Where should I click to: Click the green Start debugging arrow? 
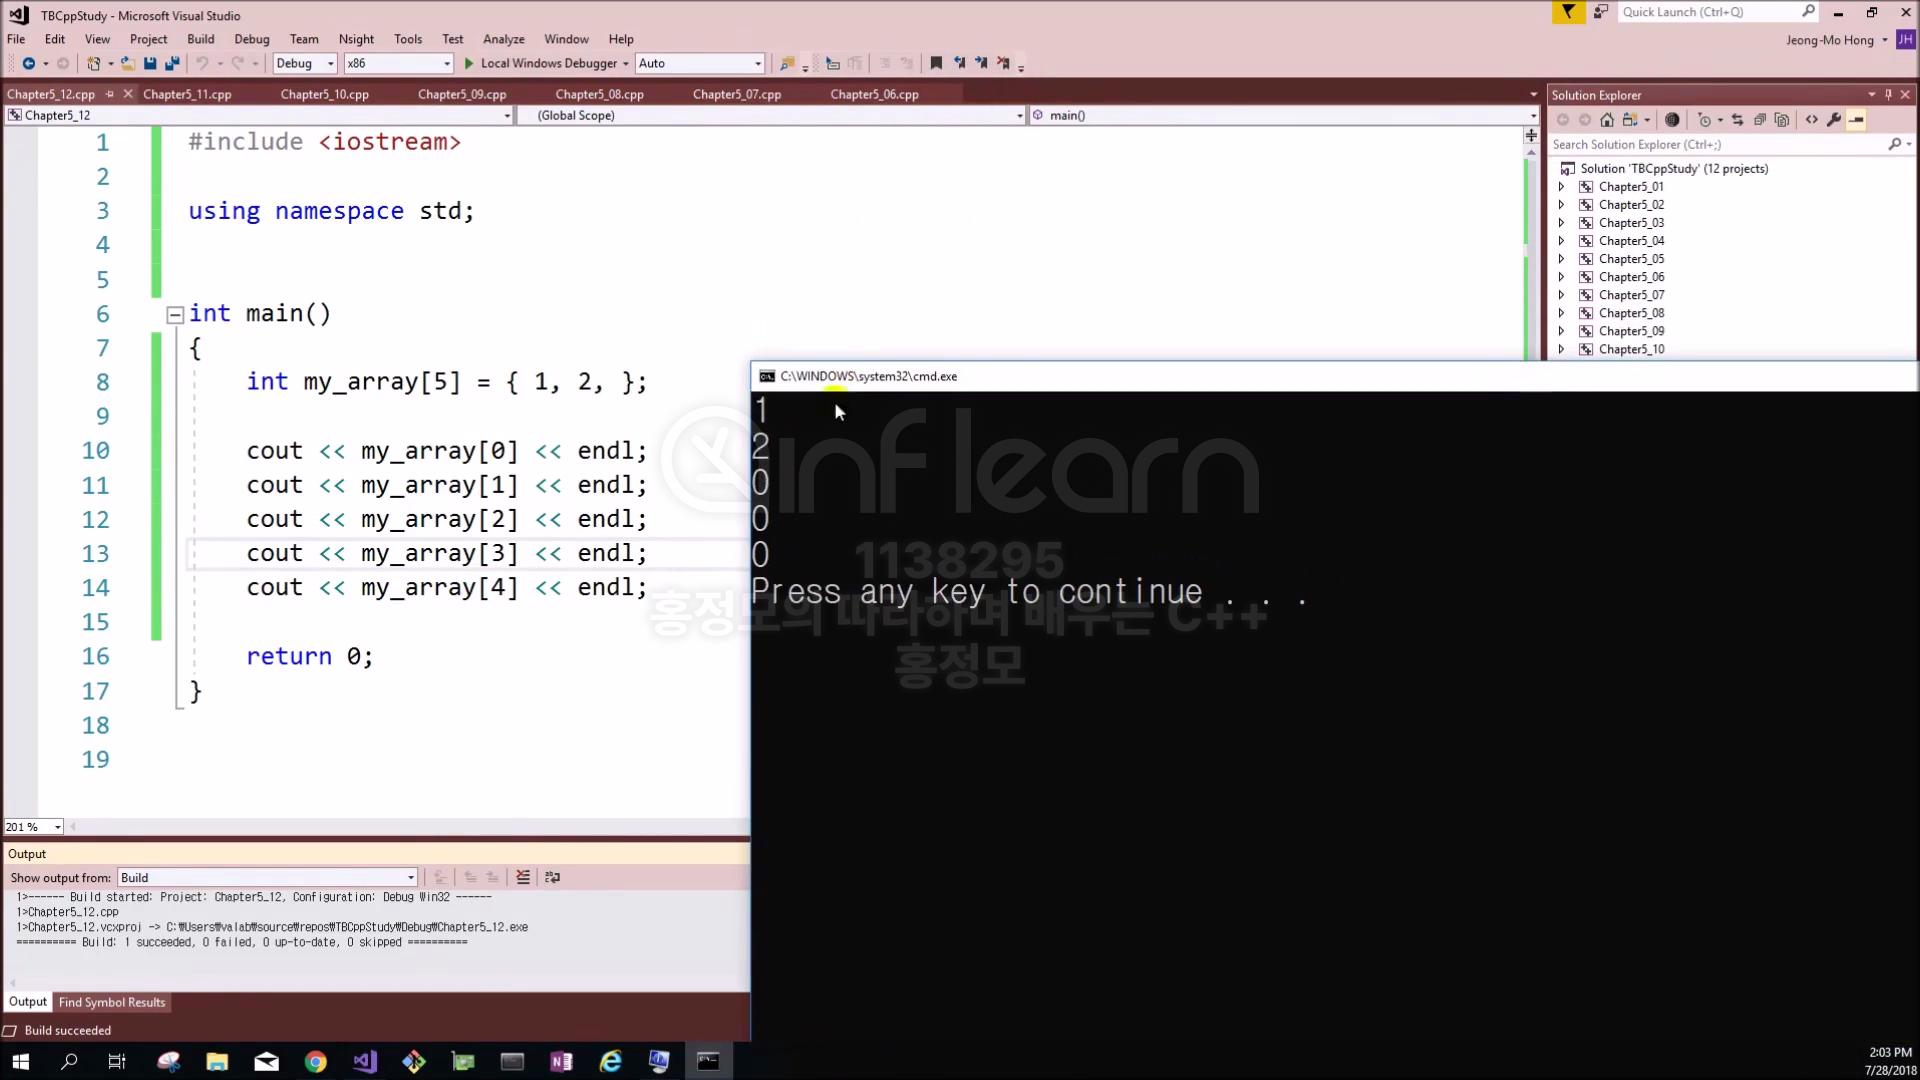click(x=469, y=63)
